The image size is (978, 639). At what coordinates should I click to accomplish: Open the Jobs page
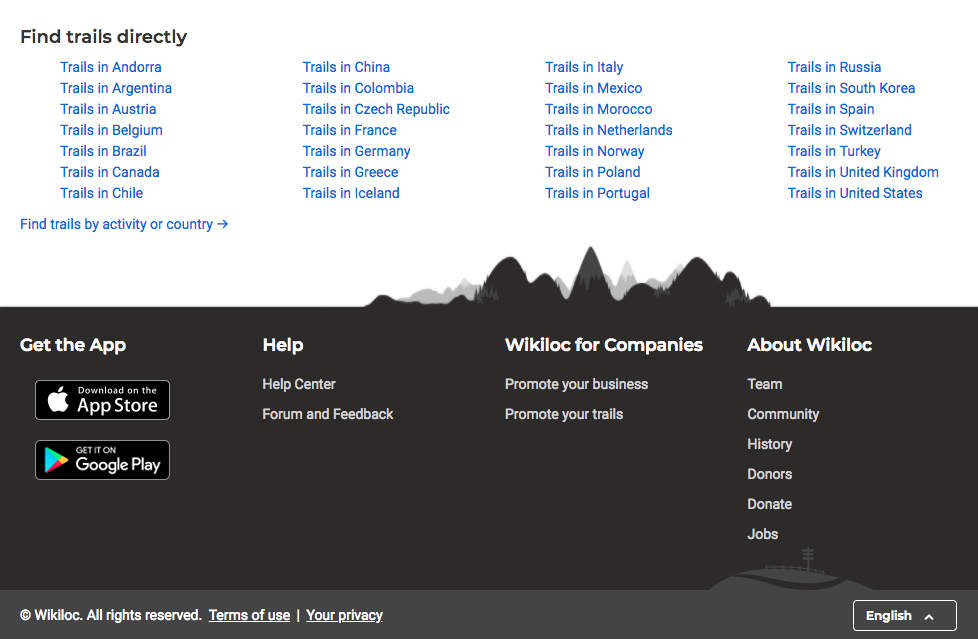pyautogui.click(x=762, y=534)
